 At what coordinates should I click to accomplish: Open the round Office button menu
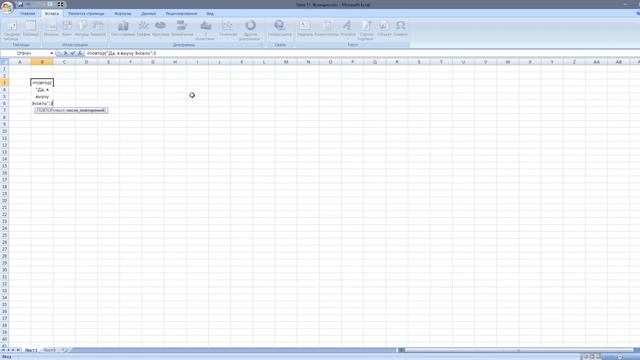click(7, 7)
